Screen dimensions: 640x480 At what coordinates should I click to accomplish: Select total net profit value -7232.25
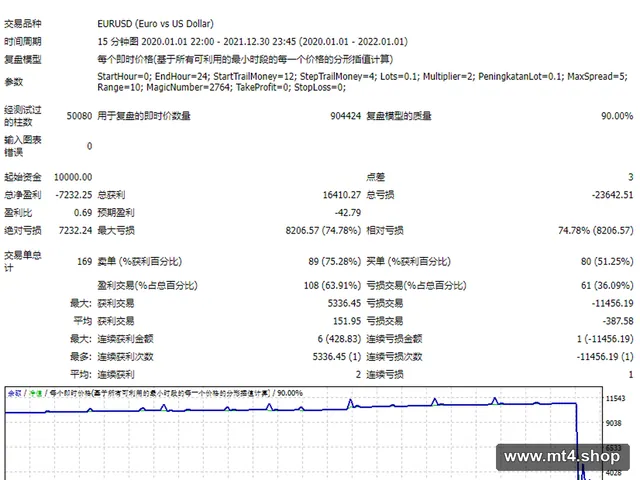click(x=74, y=195)
